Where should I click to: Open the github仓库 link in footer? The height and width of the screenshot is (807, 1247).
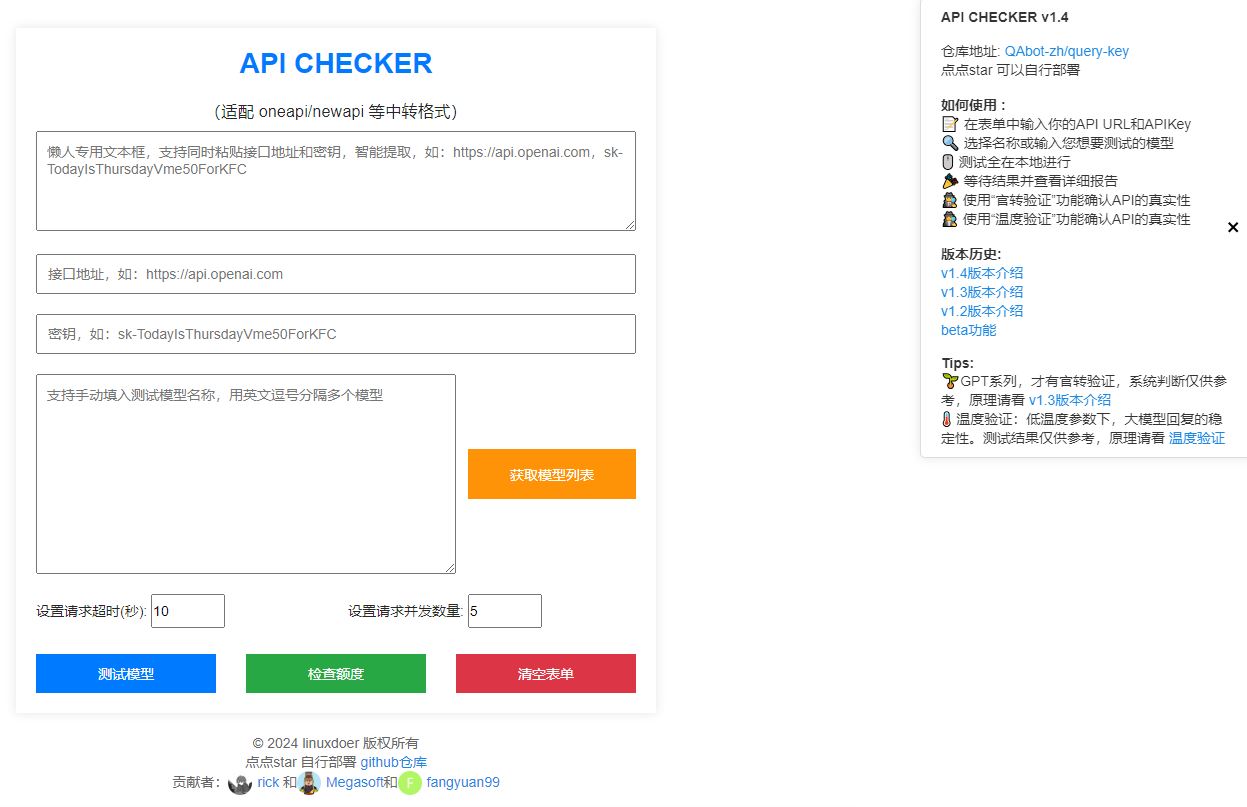pyautogui.click(x=394, y=762)
